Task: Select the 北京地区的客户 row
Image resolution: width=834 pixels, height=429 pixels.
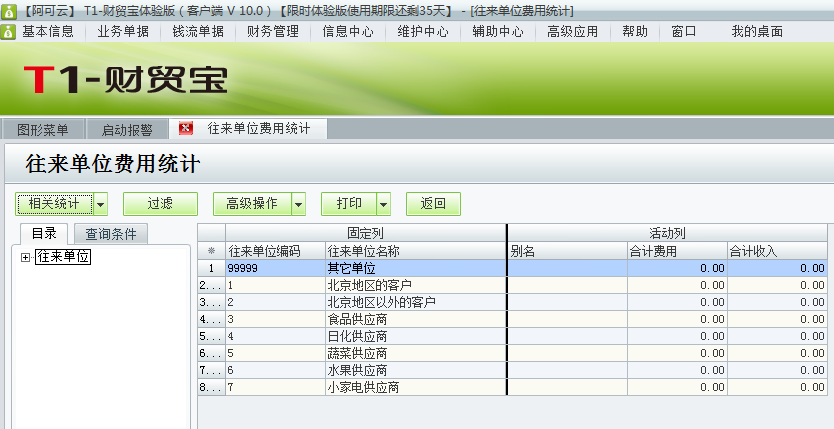Action: click(x=513, y=285)
